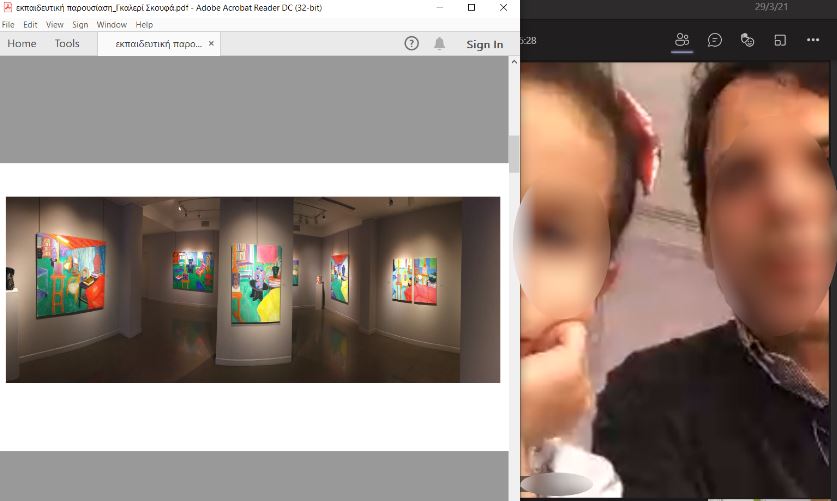
Task: Minimize the Acrobat Reader window
Action: (x=440, y=7)
